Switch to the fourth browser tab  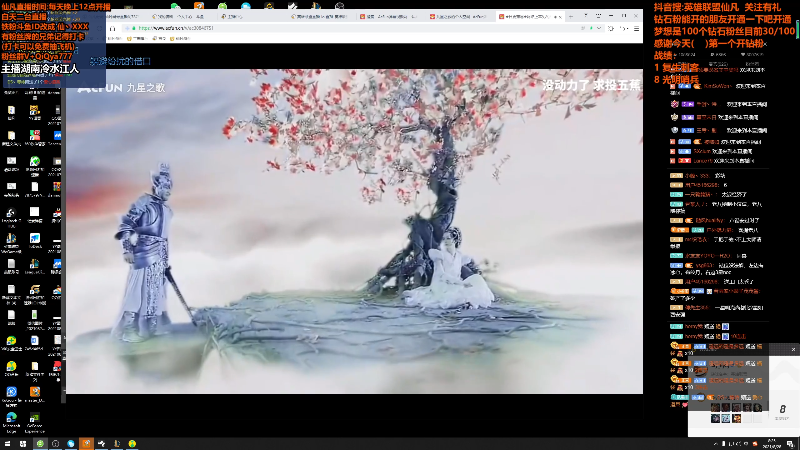[x=319, y=16]
